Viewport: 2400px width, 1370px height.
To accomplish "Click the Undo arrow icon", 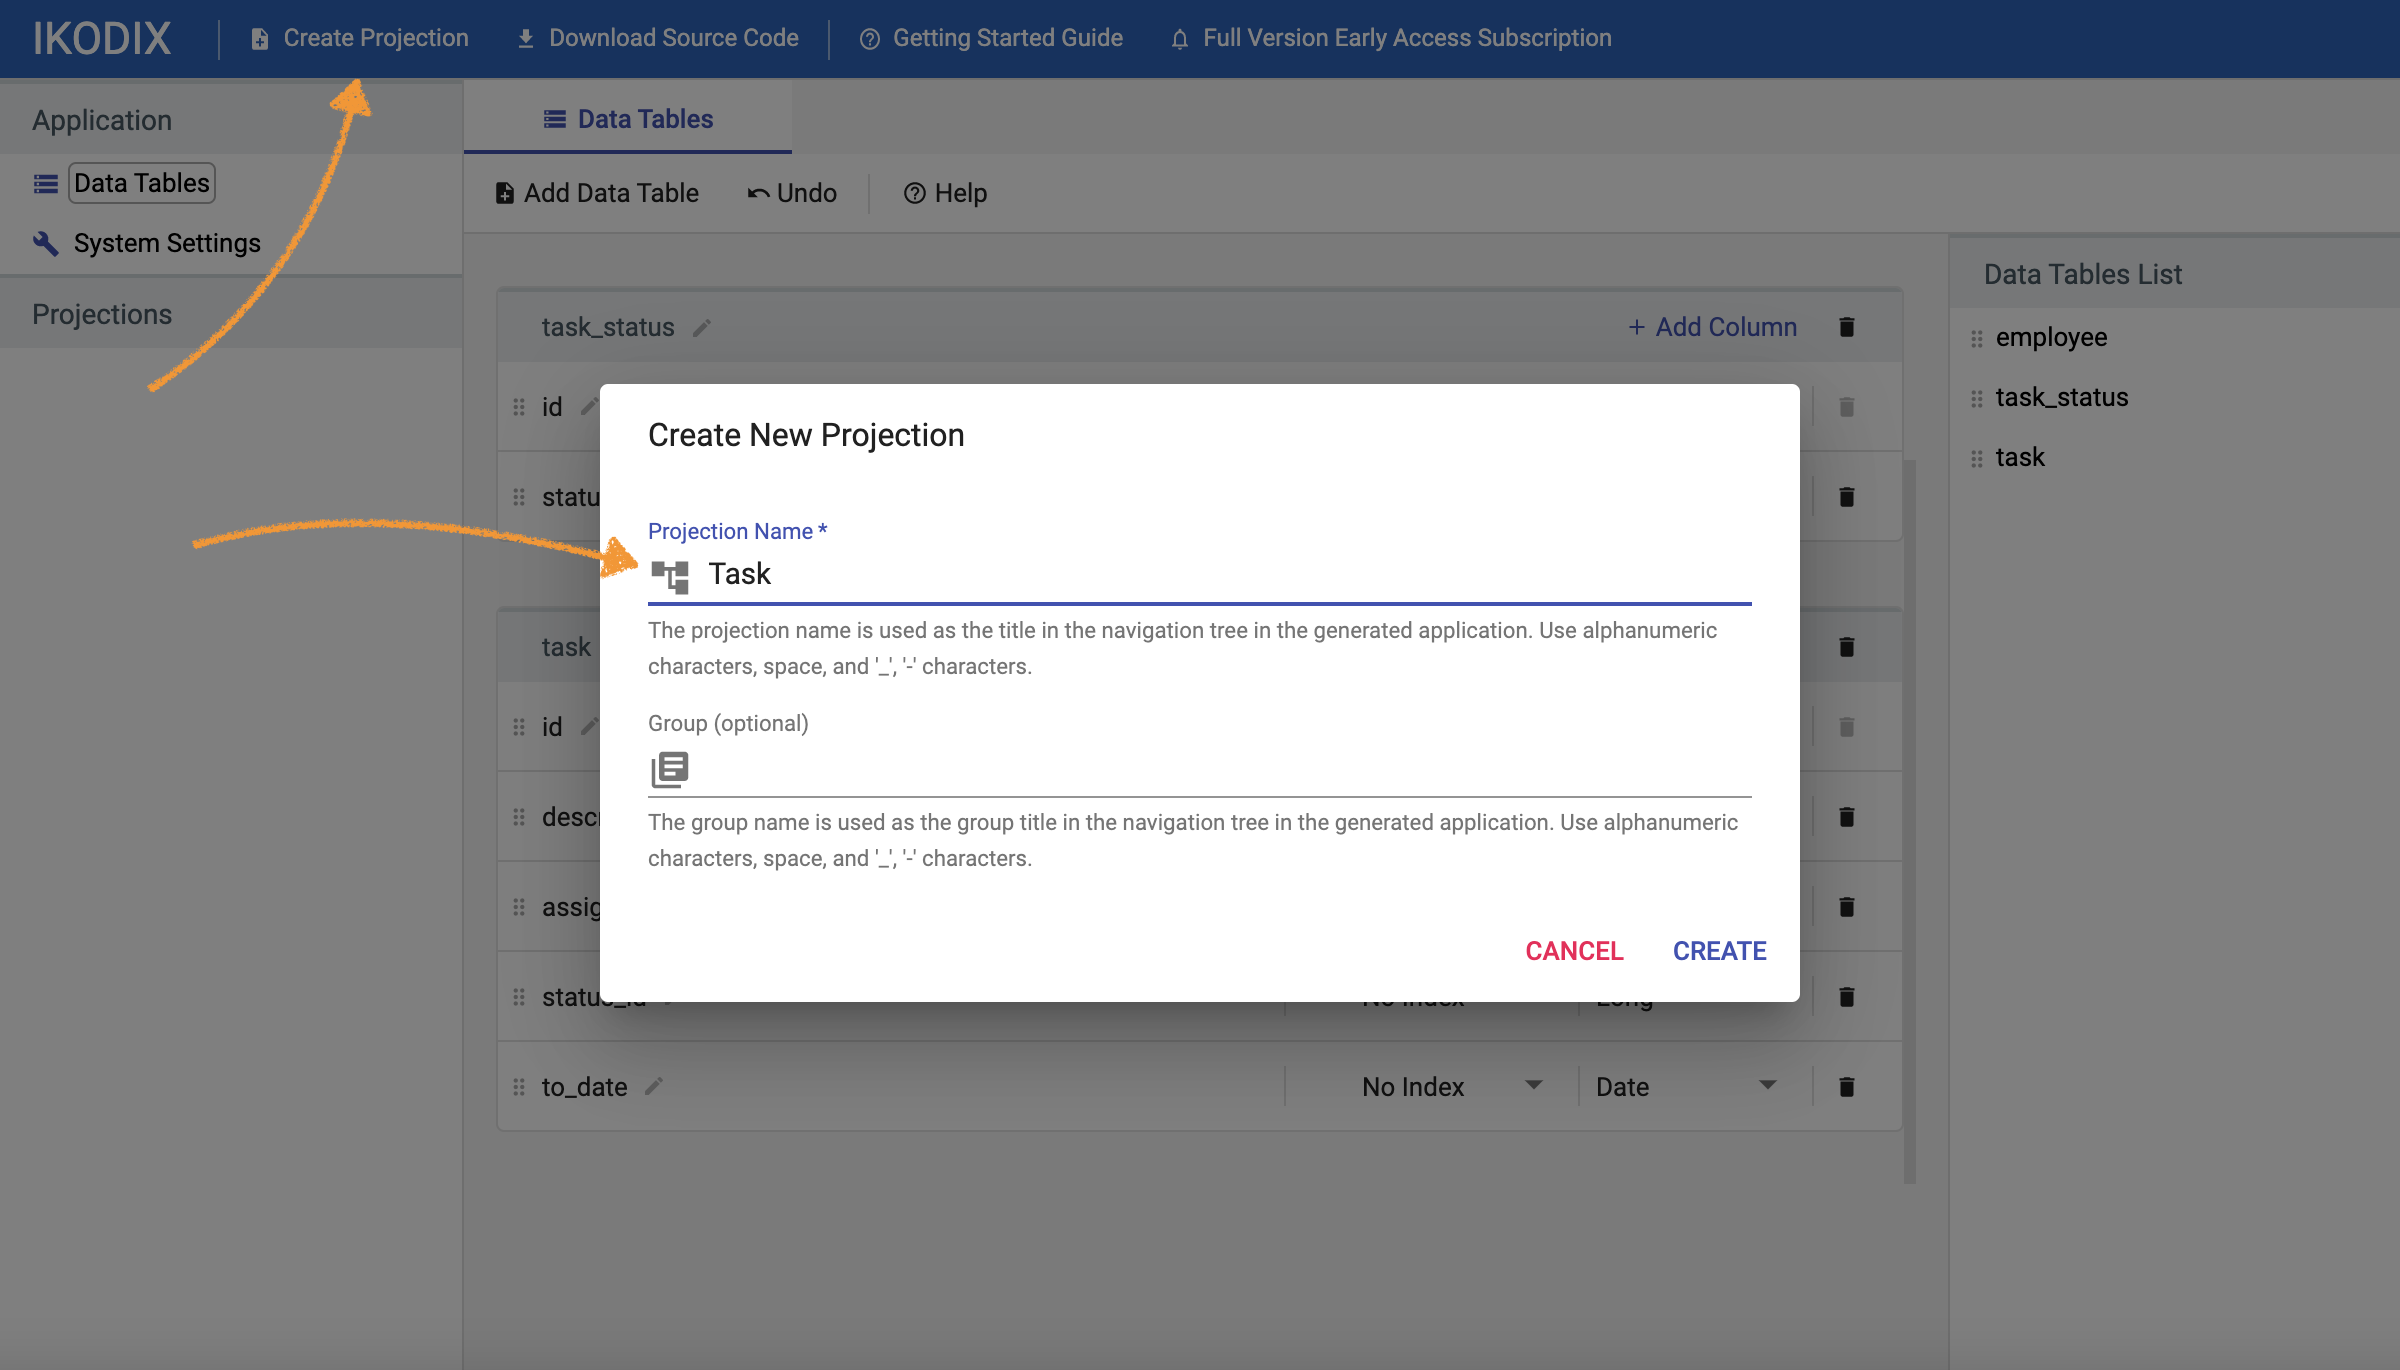I will 757,192.
